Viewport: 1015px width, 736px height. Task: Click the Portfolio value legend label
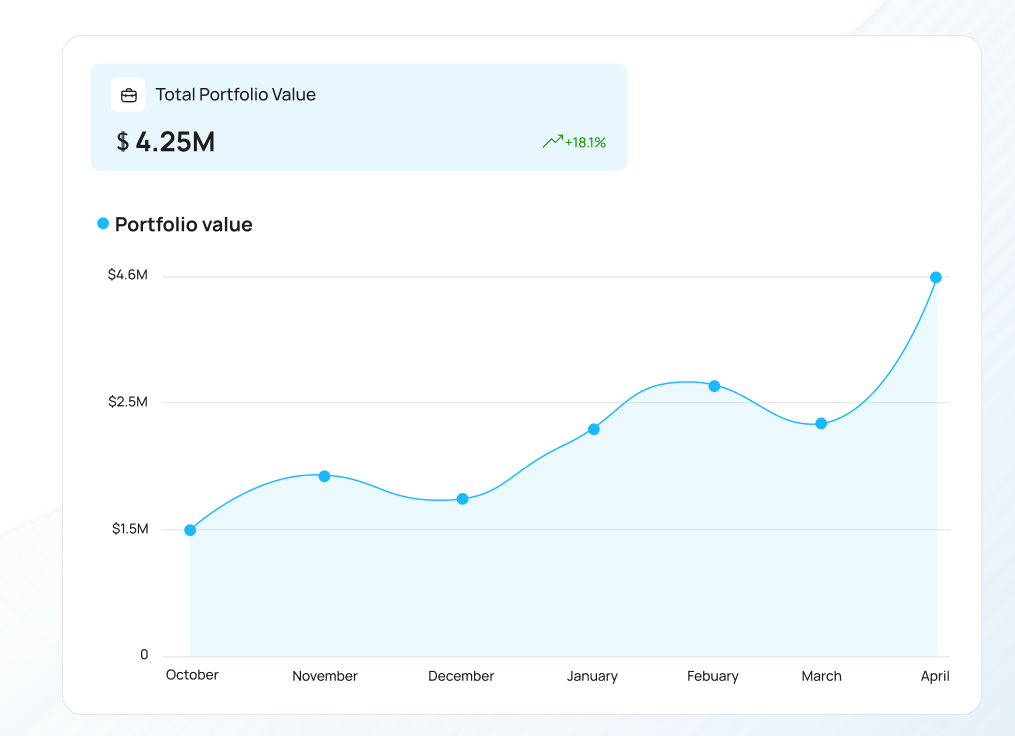[184, 225]
